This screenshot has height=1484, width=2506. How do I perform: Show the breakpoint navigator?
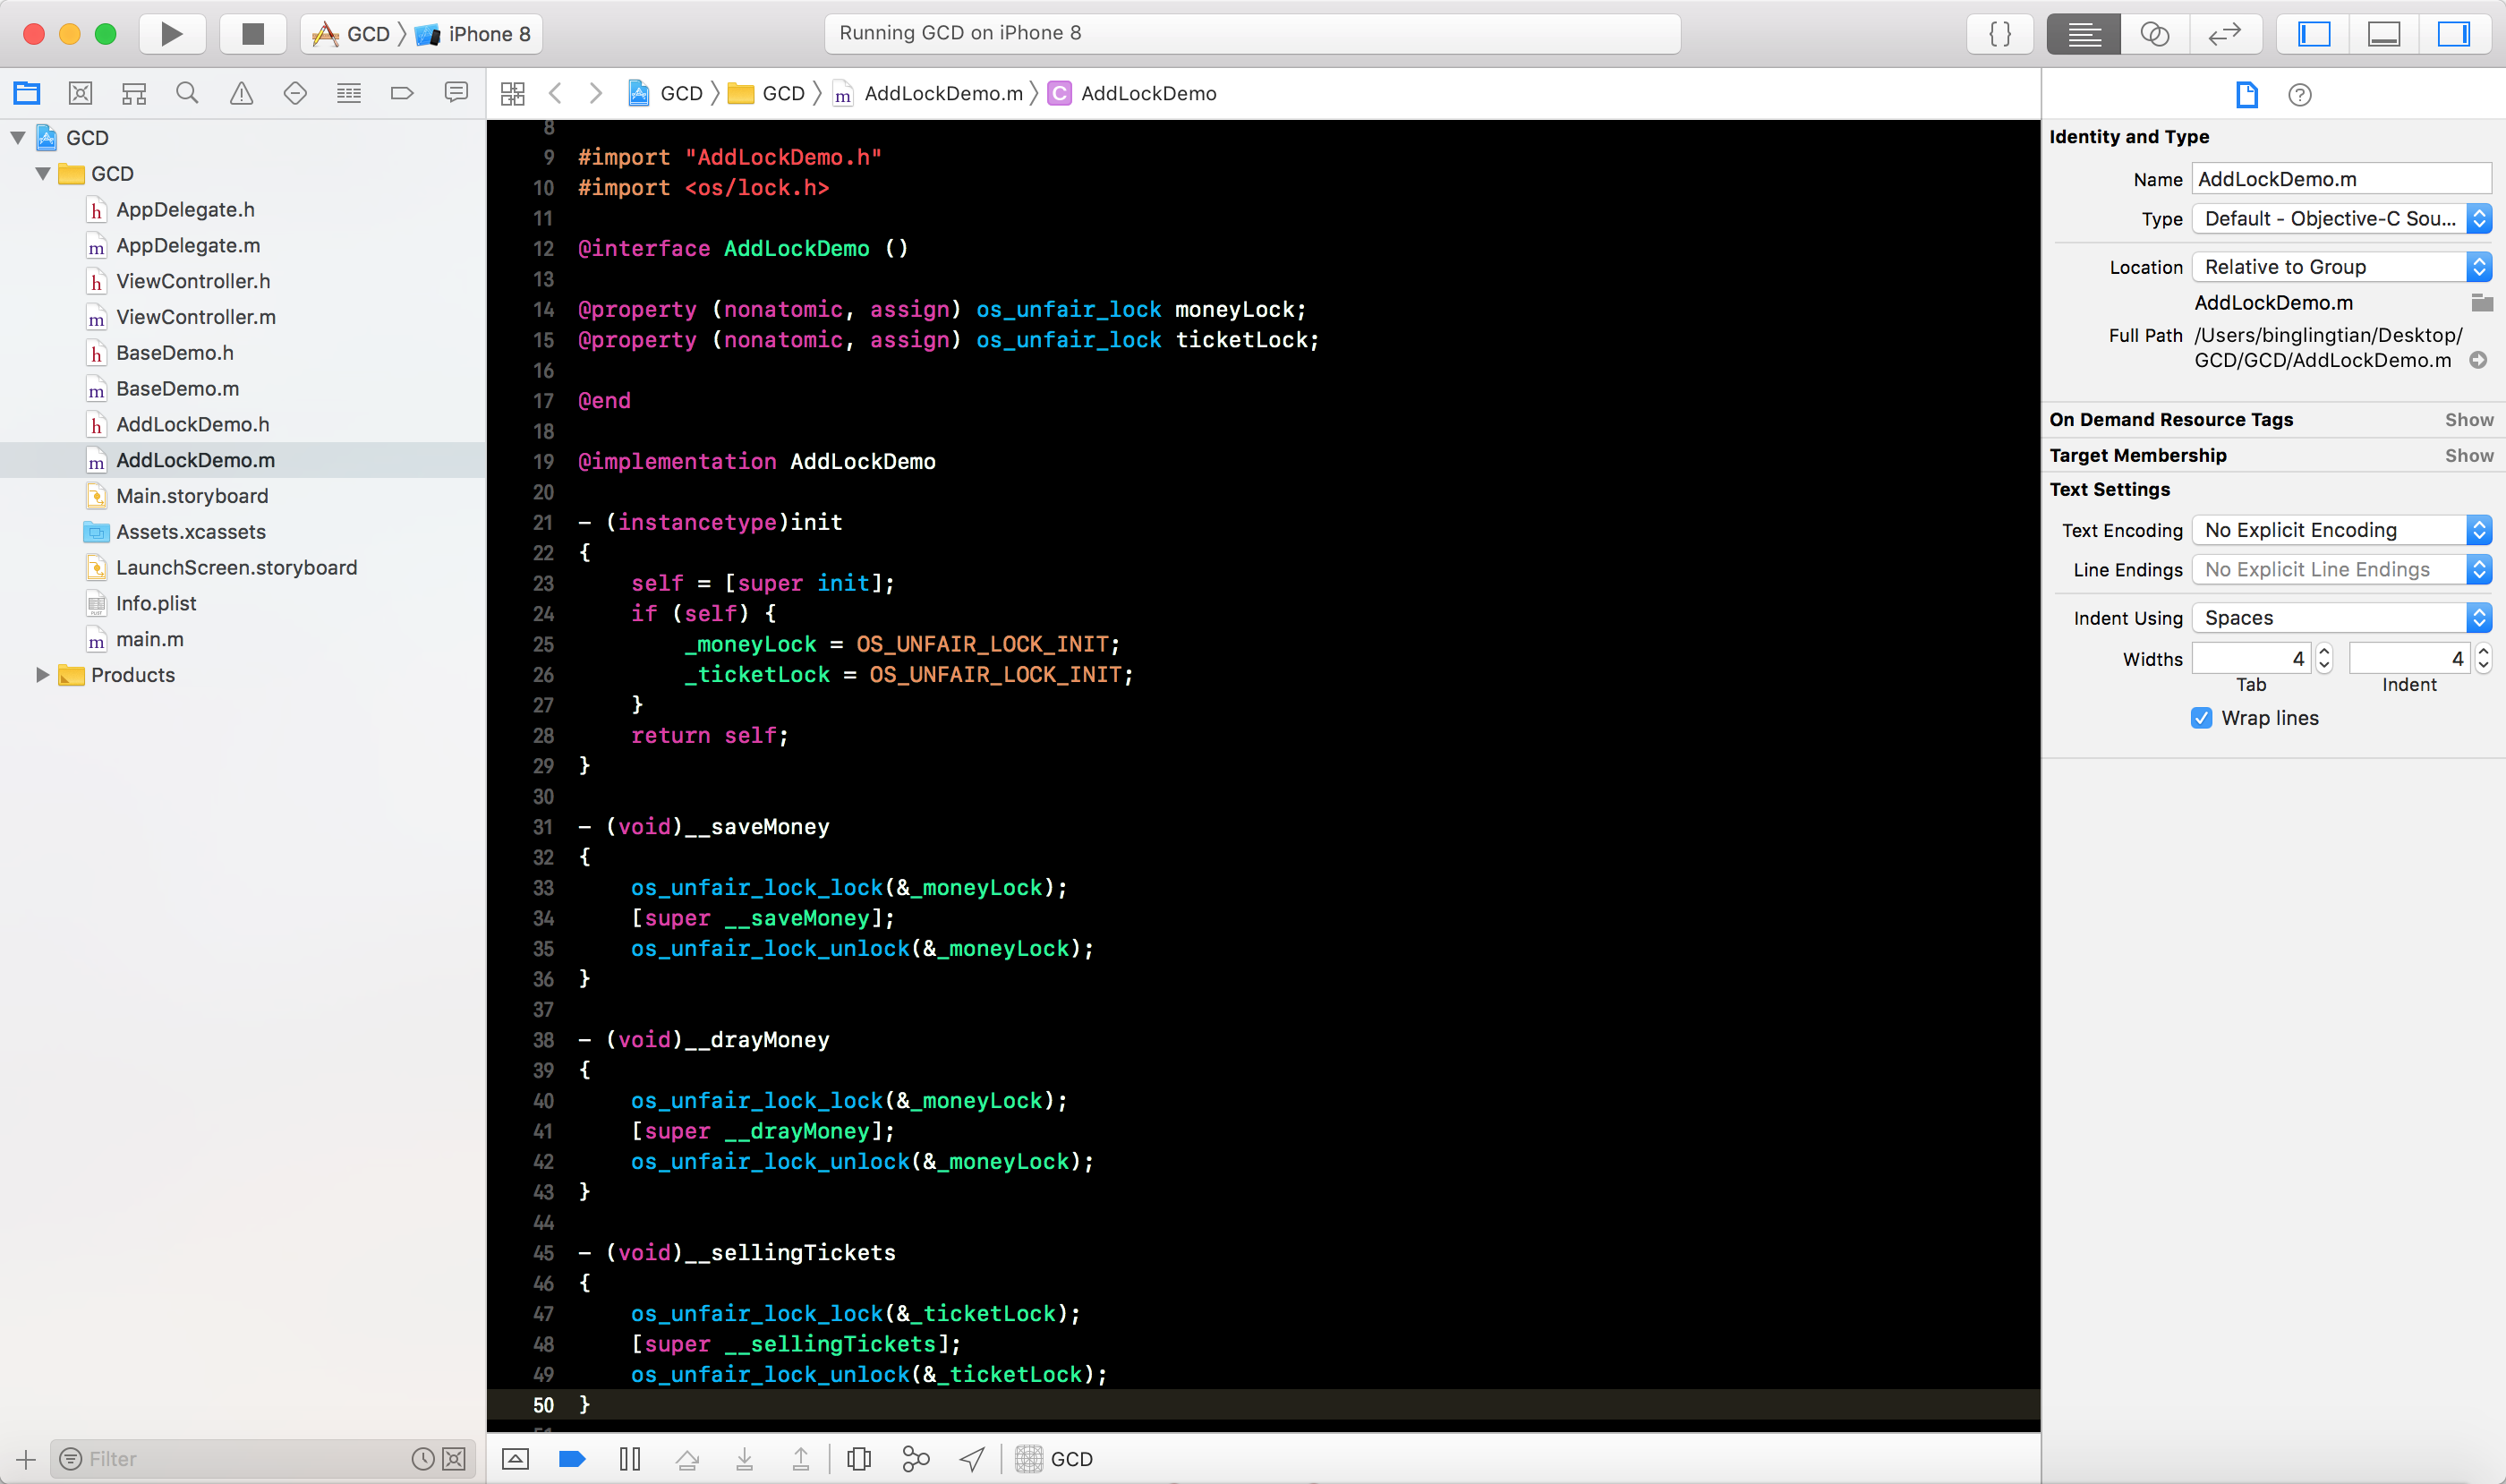coord(402,93)
